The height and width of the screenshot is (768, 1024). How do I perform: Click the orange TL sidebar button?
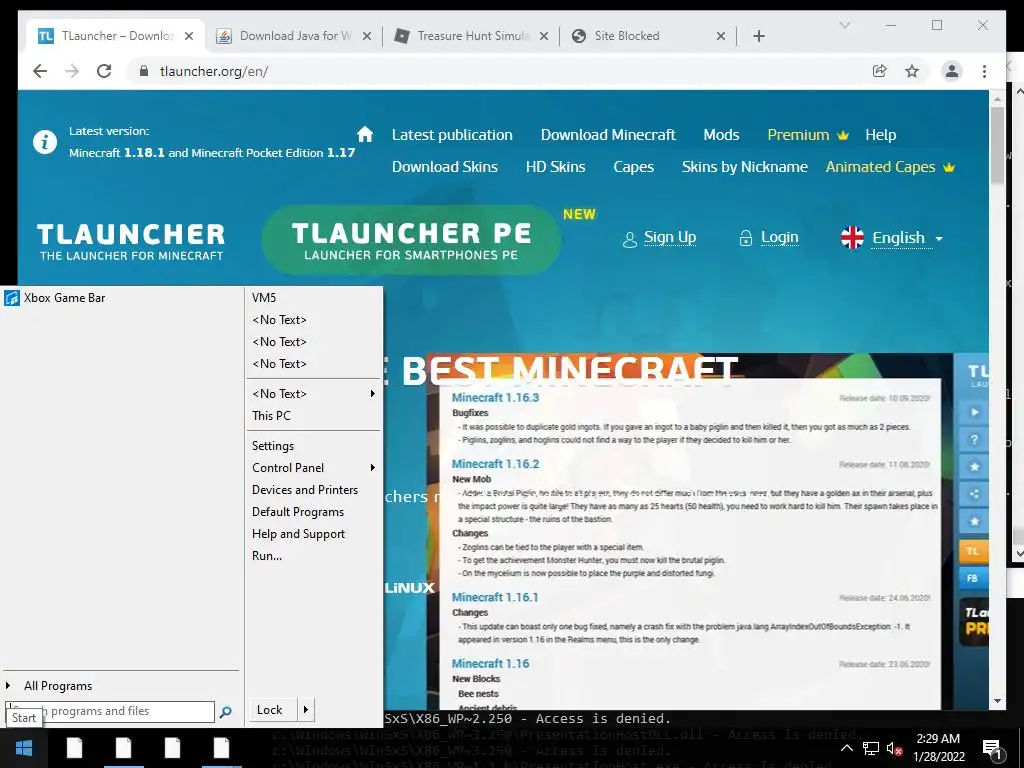click(974, 551)
